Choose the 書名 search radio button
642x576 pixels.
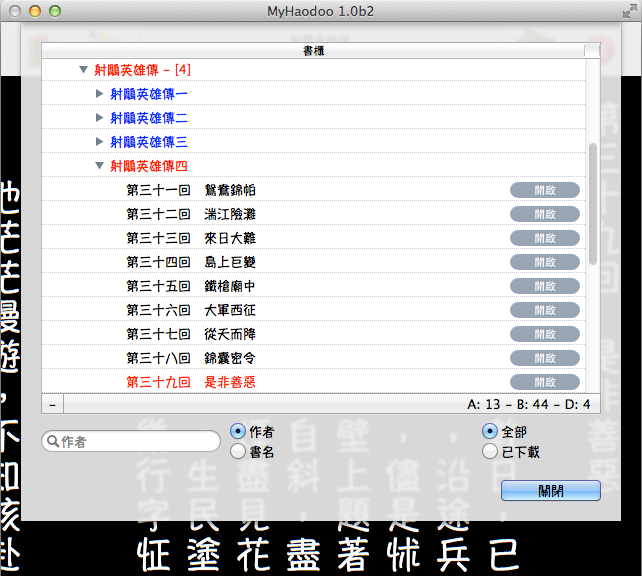pos(238,452)
